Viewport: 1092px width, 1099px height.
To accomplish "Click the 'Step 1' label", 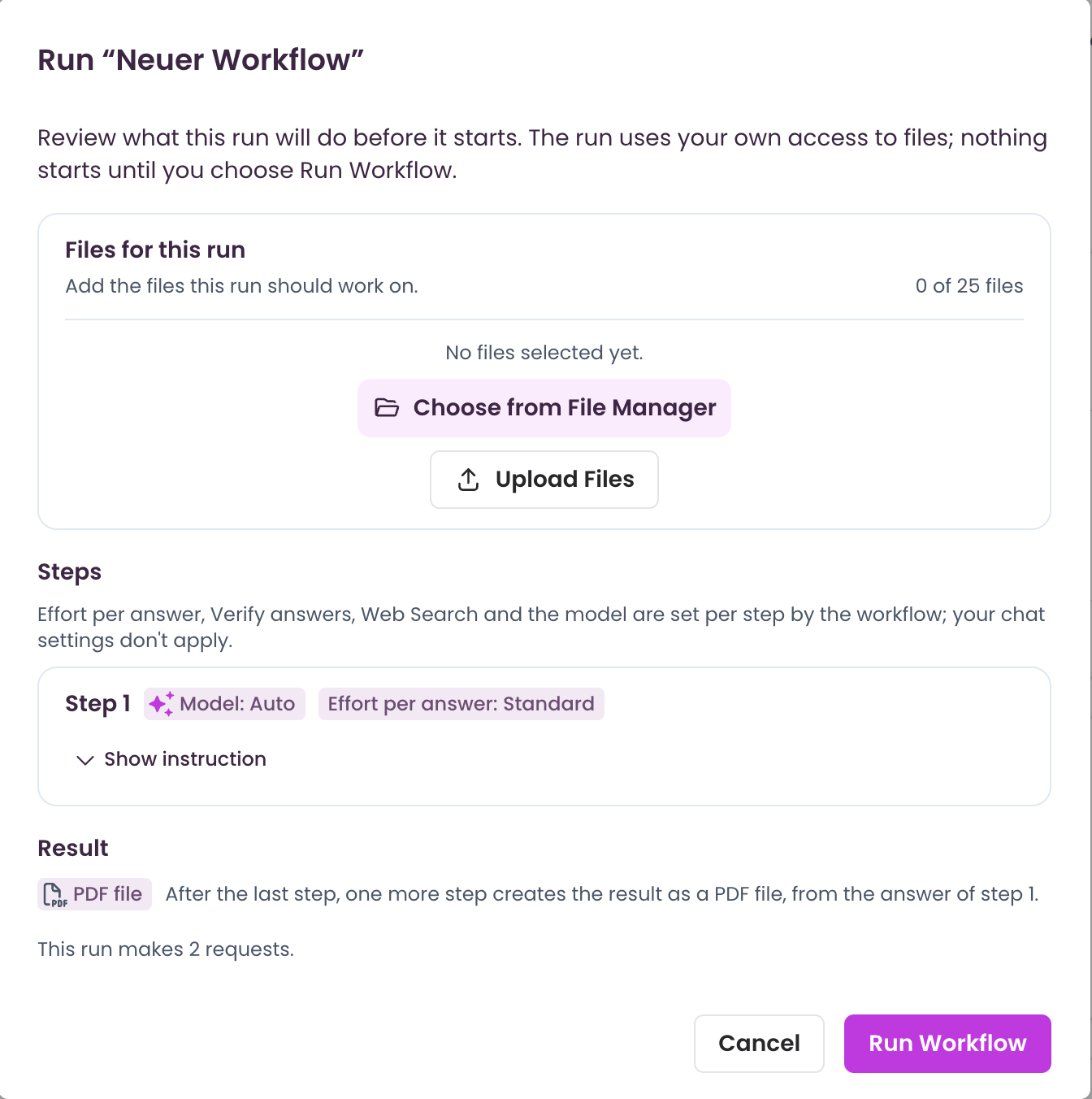I will [98, 704].
